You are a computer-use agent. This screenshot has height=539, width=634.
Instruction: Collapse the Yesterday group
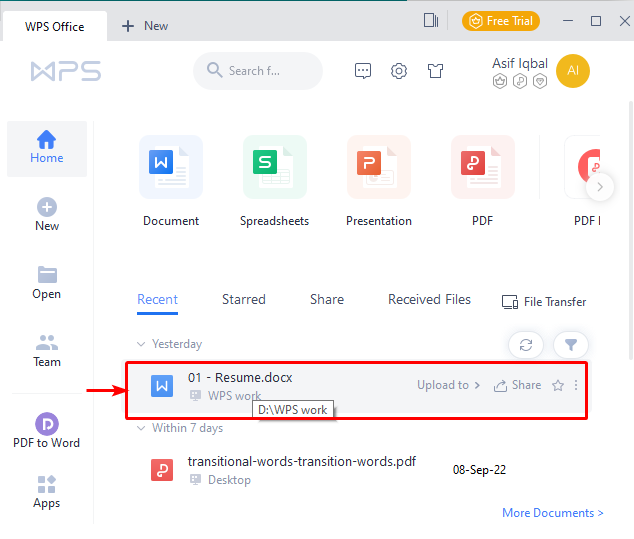tap(141, 344)
